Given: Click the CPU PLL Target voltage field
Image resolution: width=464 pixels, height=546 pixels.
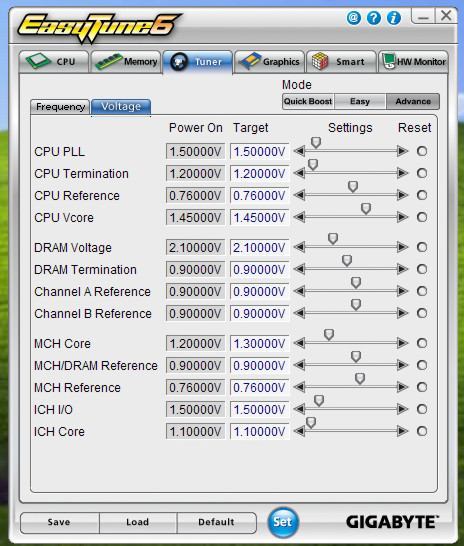Looking at the screenshot, I should click(260, 151).
